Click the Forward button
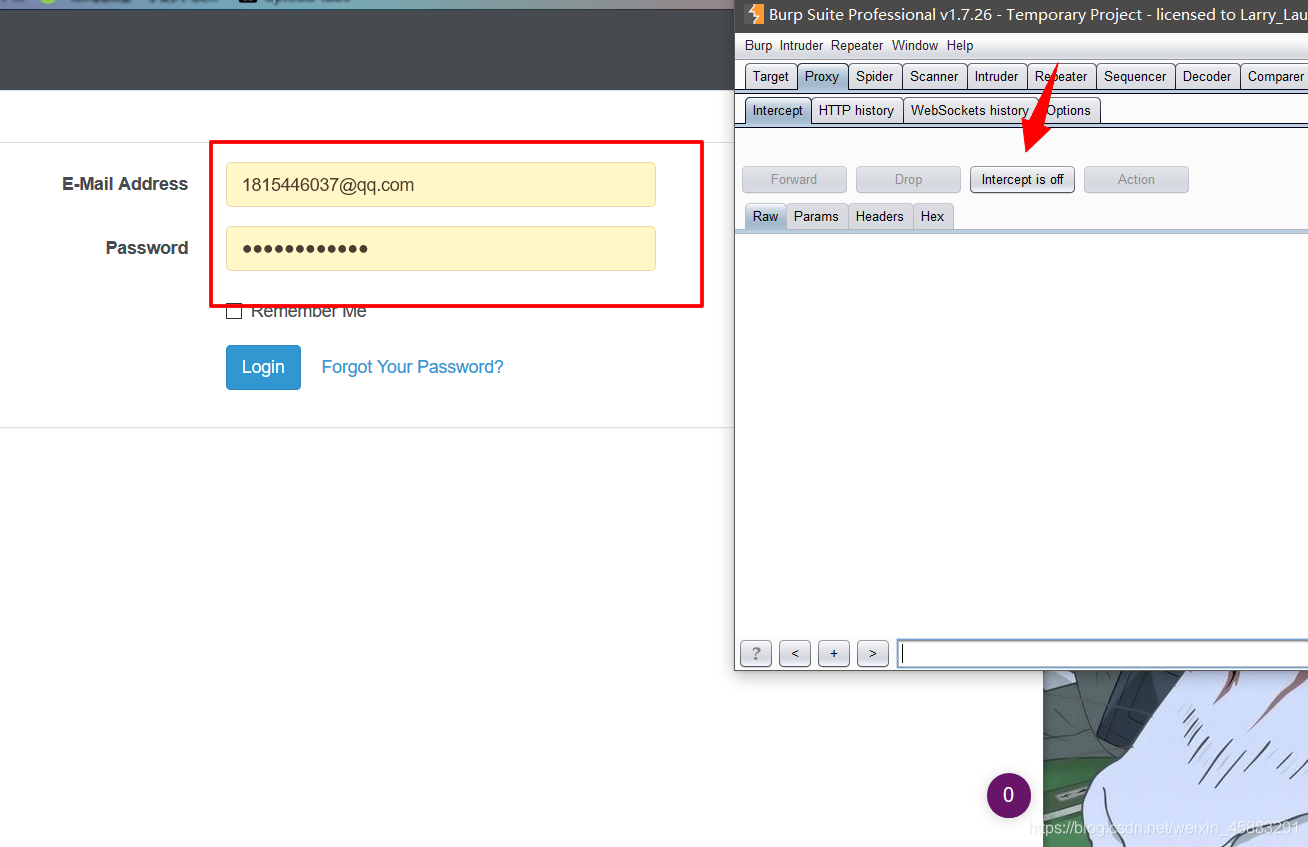Screen dimensions: 1308x847 [794, 180]
